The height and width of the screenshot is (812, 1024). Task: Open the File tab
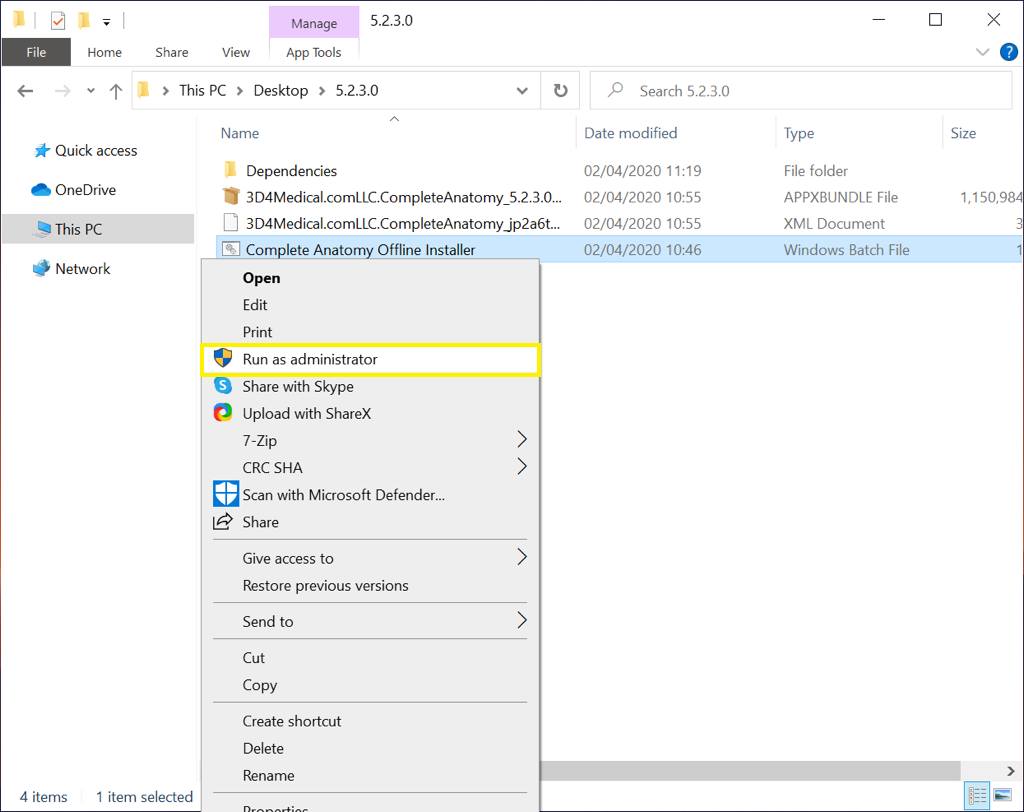36,52
